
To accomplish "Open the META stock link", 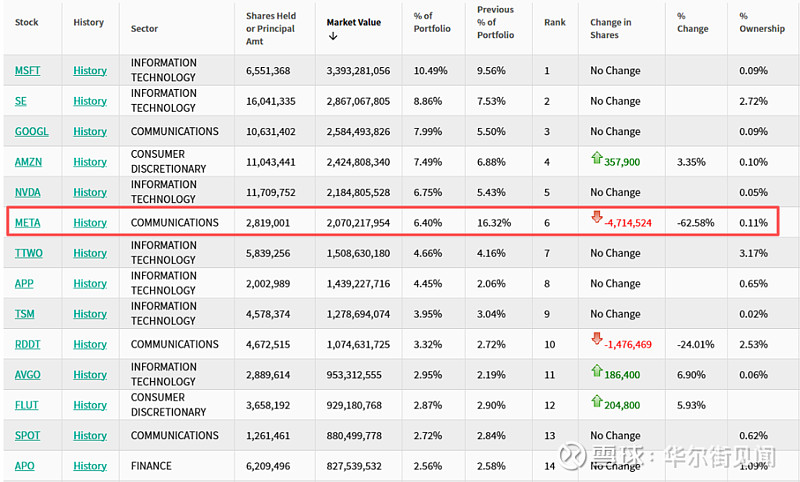I will pyautogui.click(x=28, y=223).
